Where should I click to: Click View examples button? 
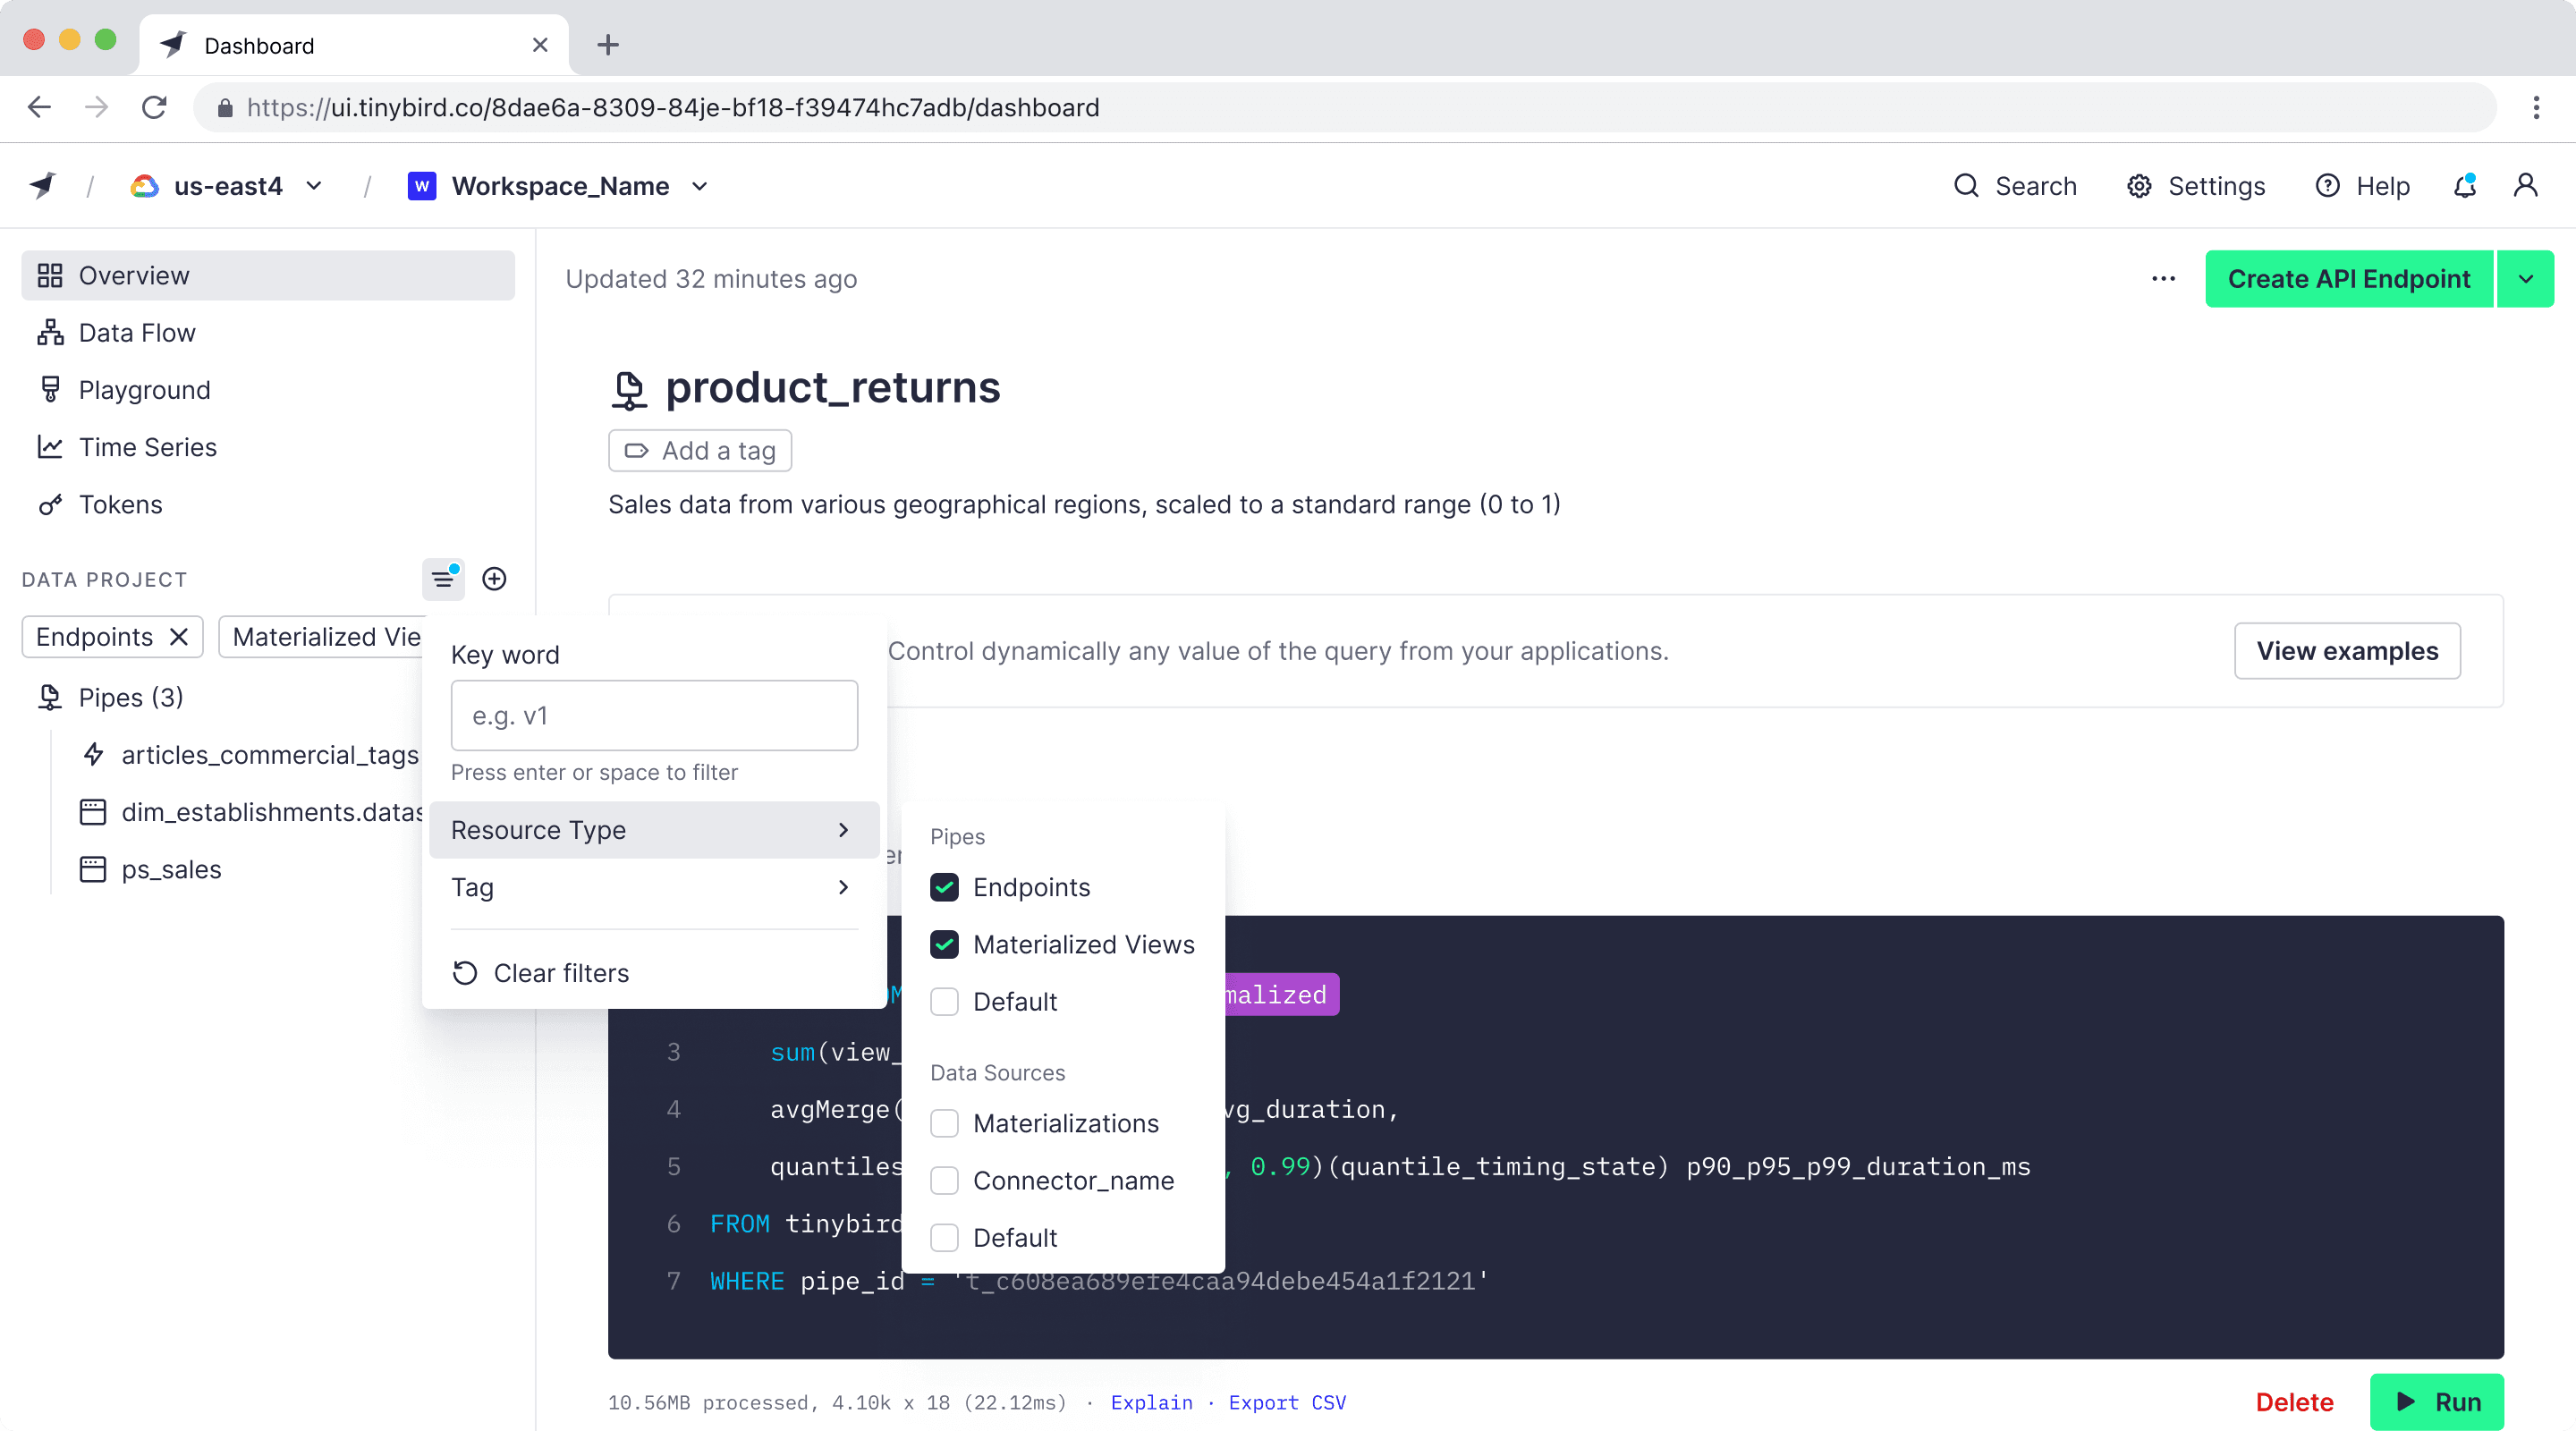(x=2346, y=651)
